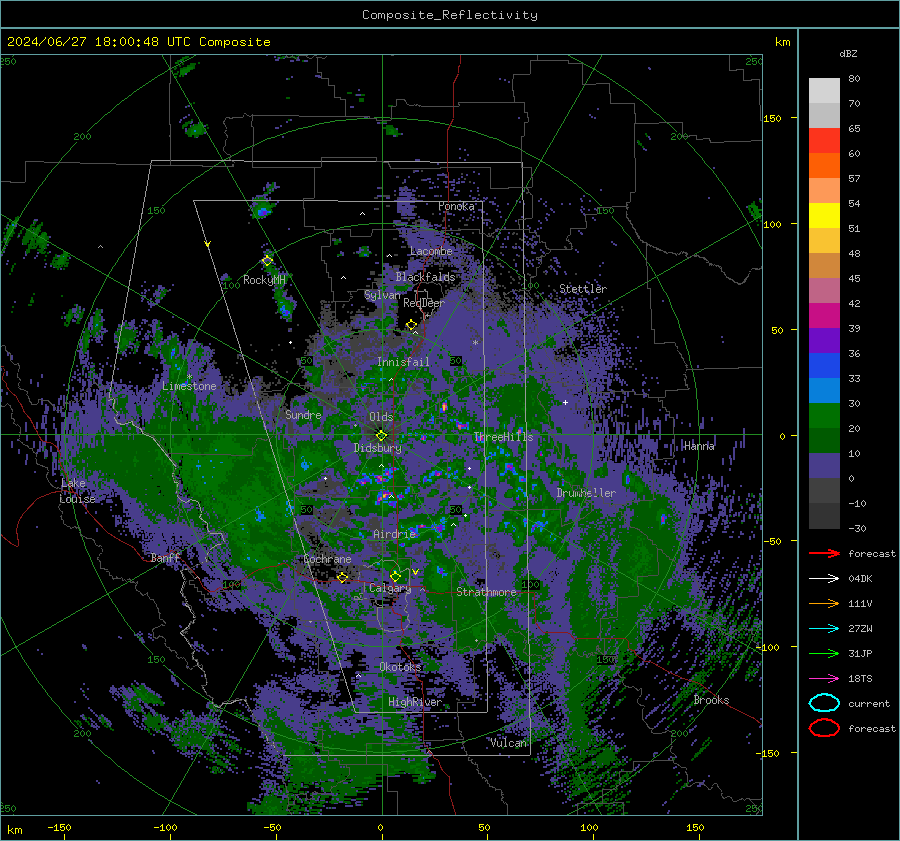Image resolution: width=900 pixels, height=841 pixels.
Task: Select the red 60-65 dBZ color swatch
Action: (x=824, y=141)
